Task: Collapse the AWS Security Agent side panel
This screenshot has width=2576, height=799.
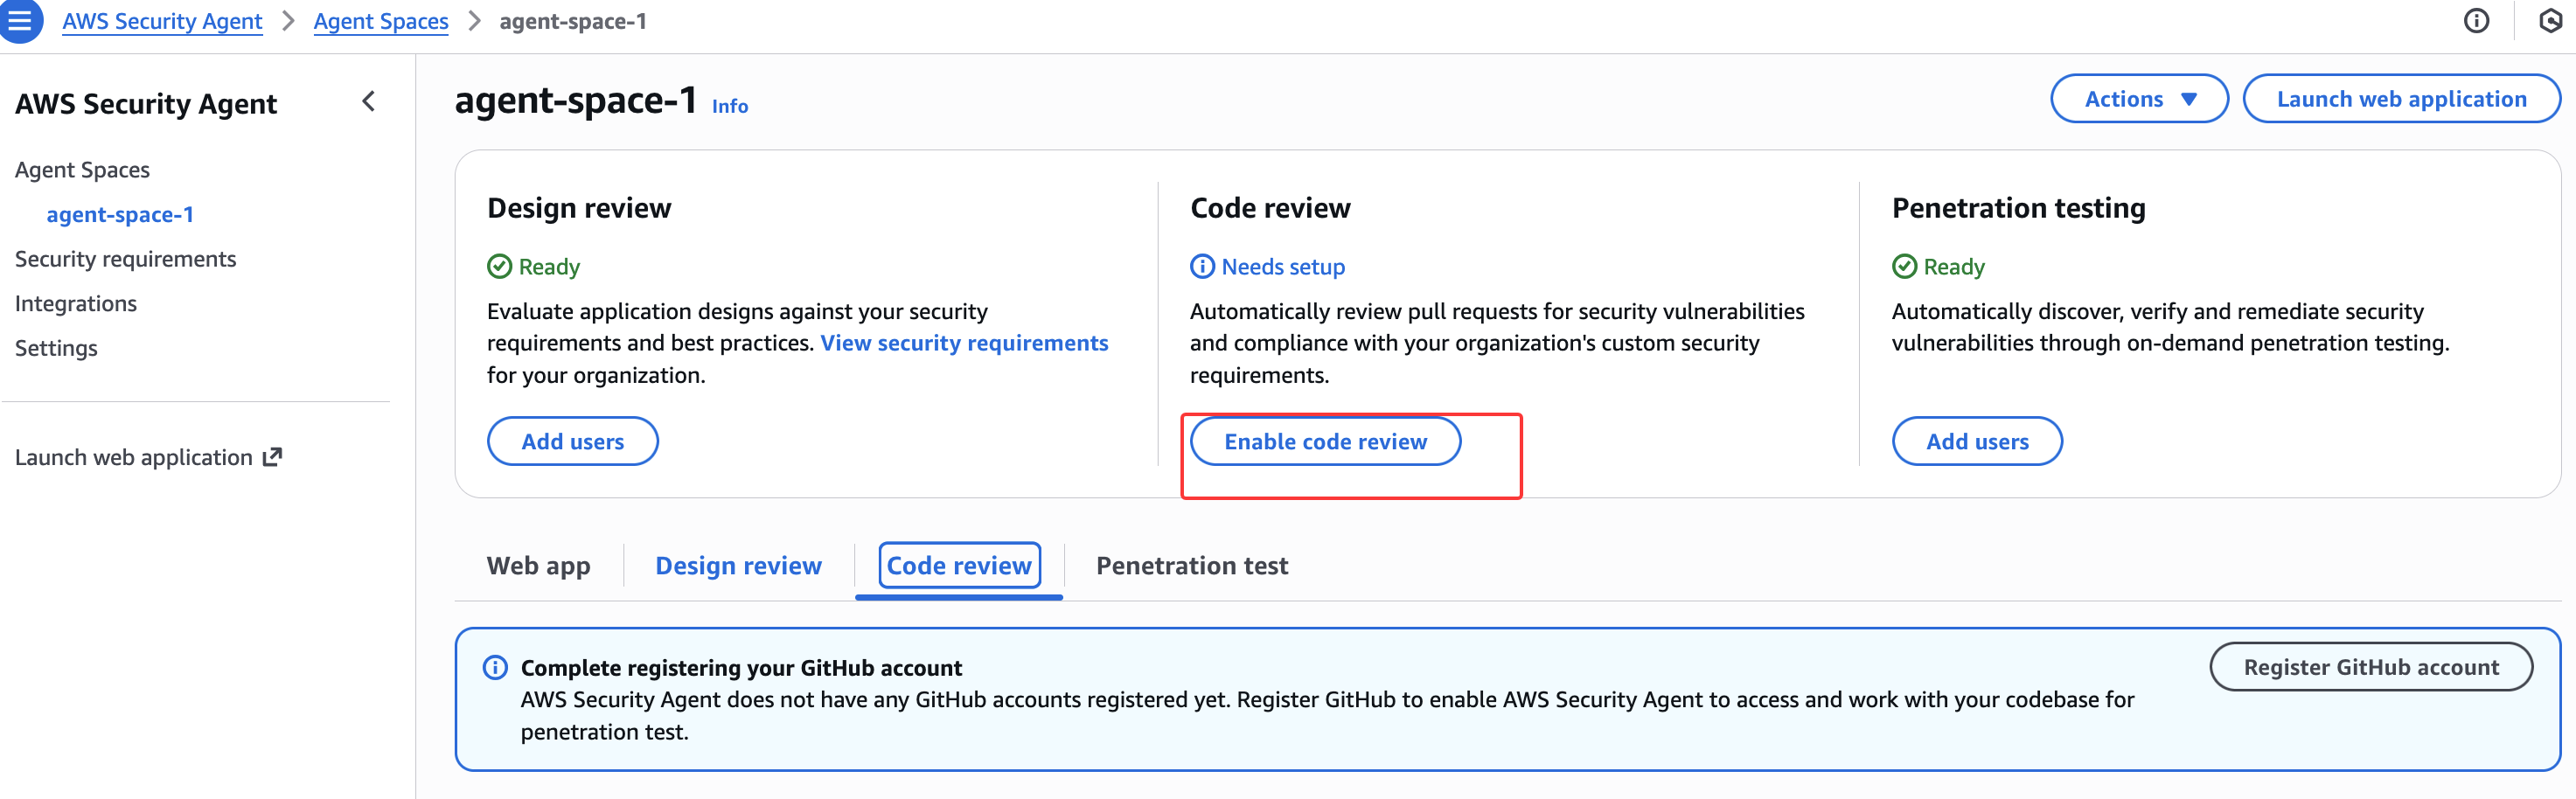Action: pos(368,101)
